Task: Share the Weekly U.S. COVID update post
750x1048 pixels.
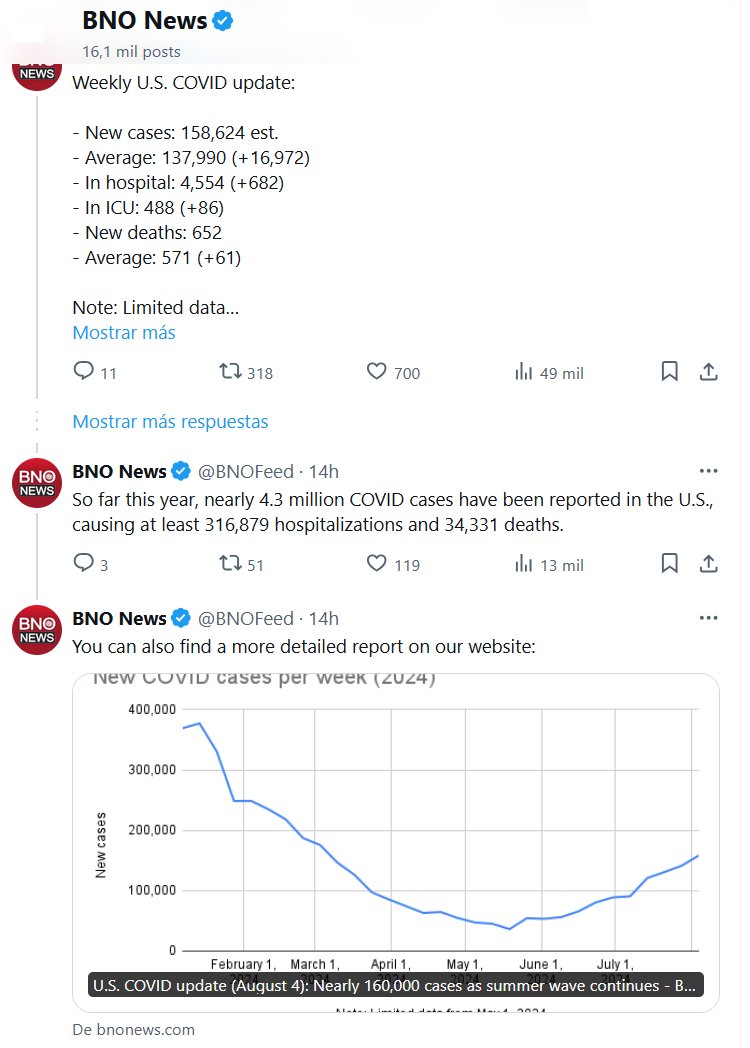Action: coord(708,372)
